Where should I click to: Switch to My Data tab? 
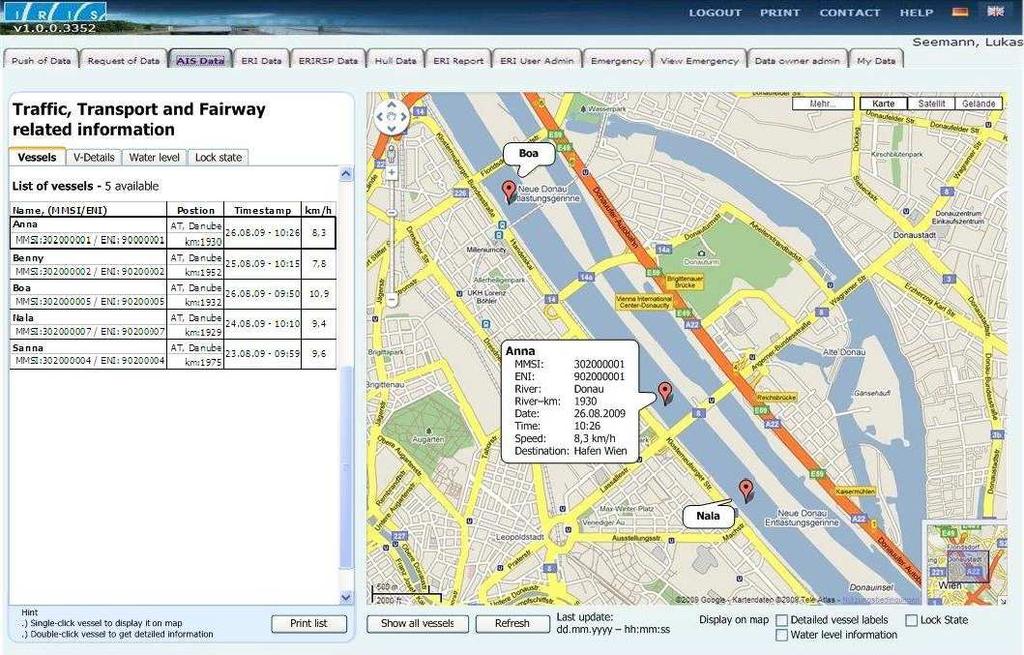[x=876, y=60]
